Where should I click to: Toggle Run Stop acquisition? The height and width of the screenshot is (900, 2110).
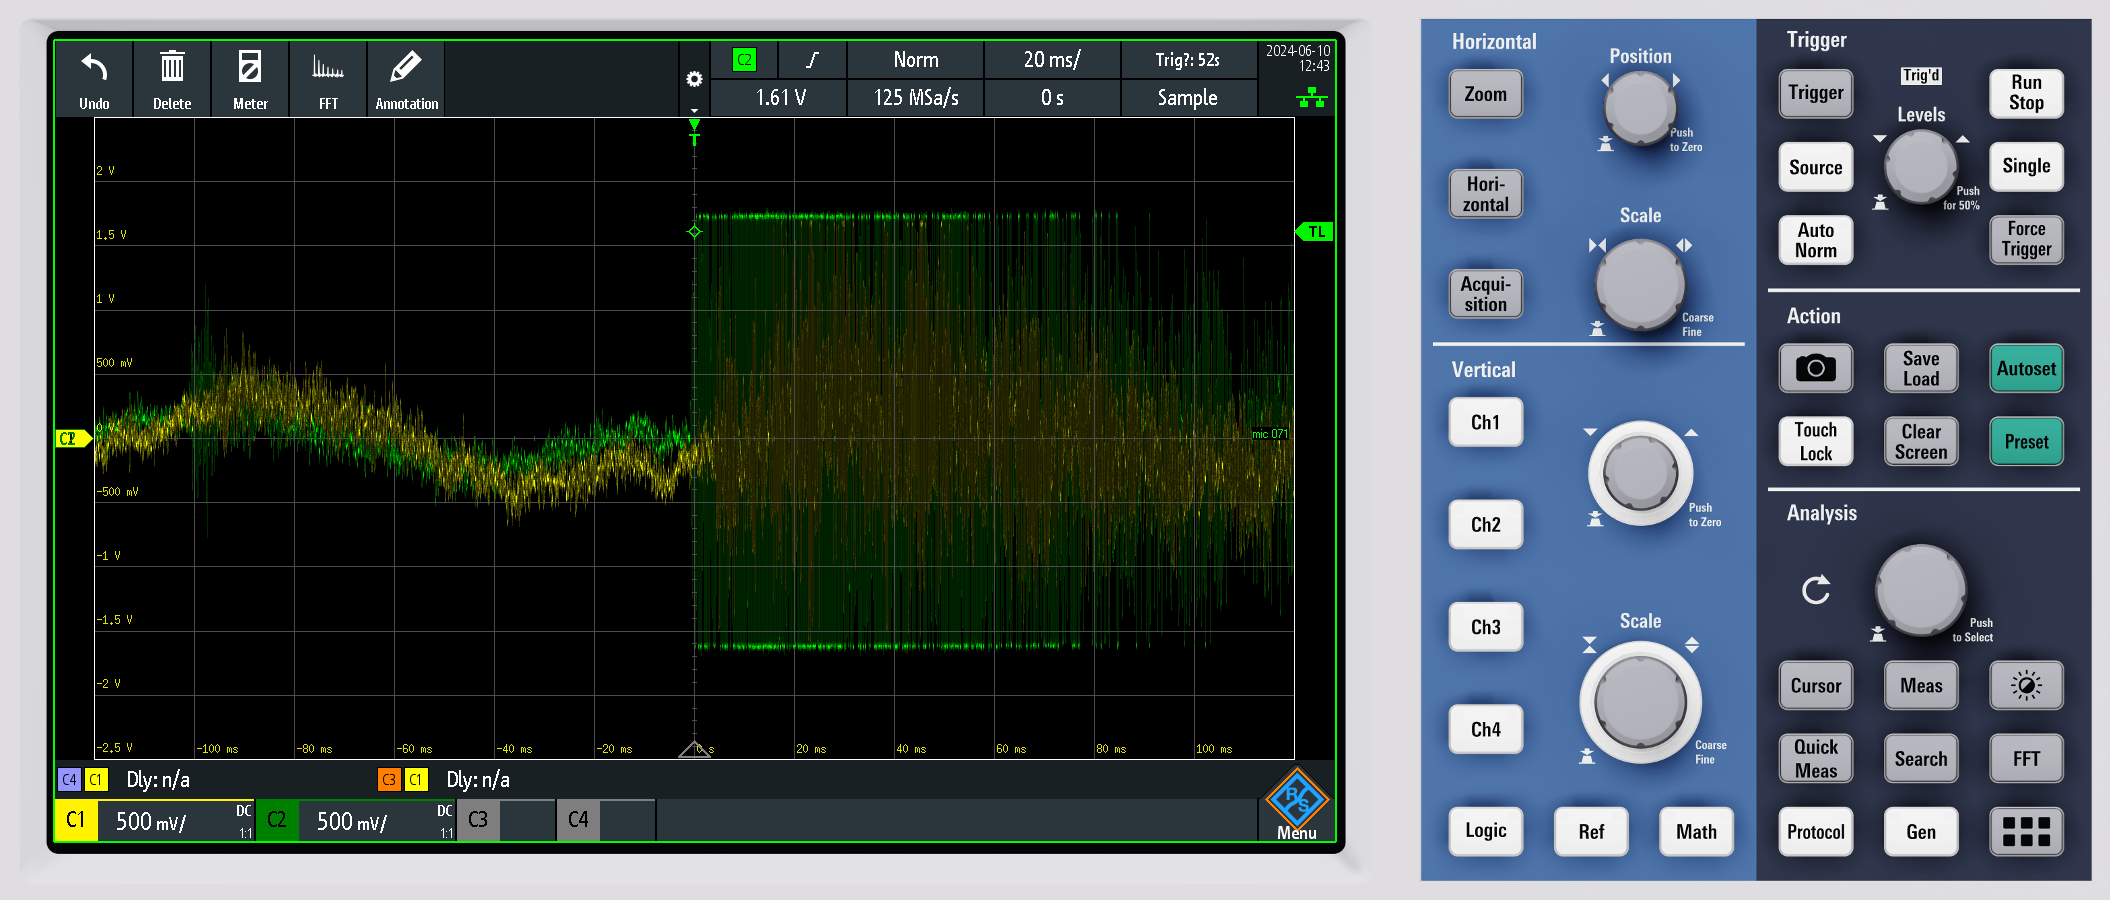[x=2025, y=93]
